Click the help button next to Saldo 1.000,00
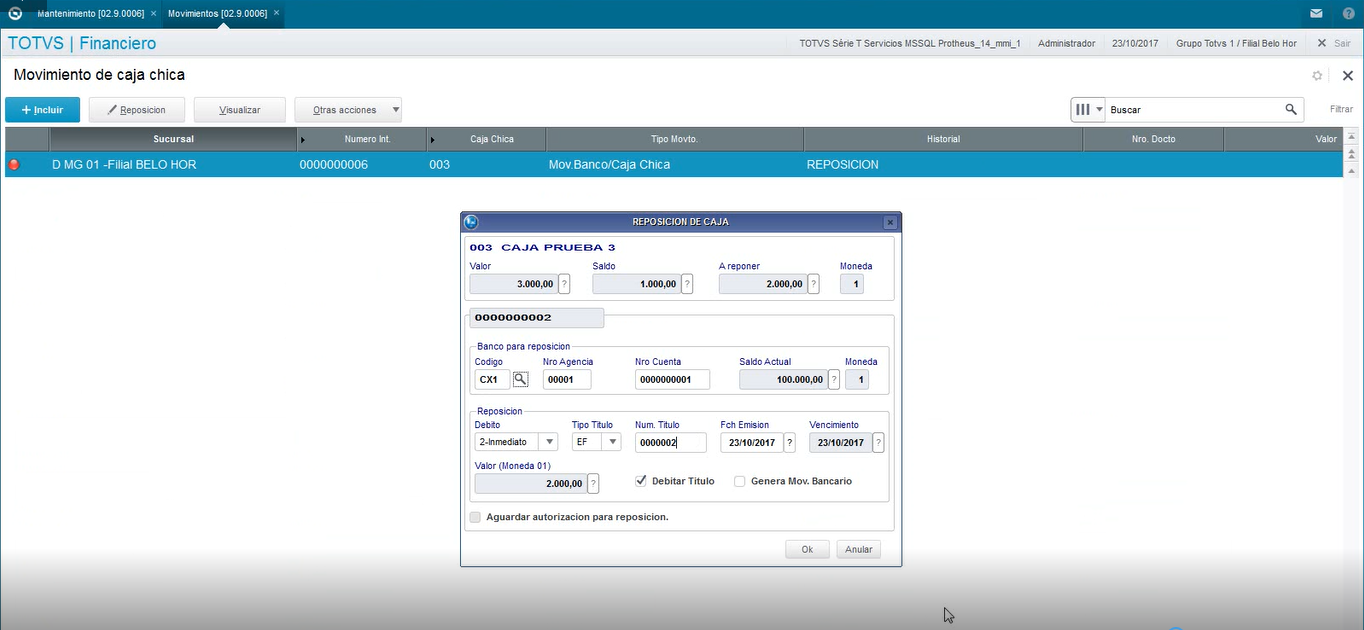The height and width of the screenshot is (630, 1364). 686,284
